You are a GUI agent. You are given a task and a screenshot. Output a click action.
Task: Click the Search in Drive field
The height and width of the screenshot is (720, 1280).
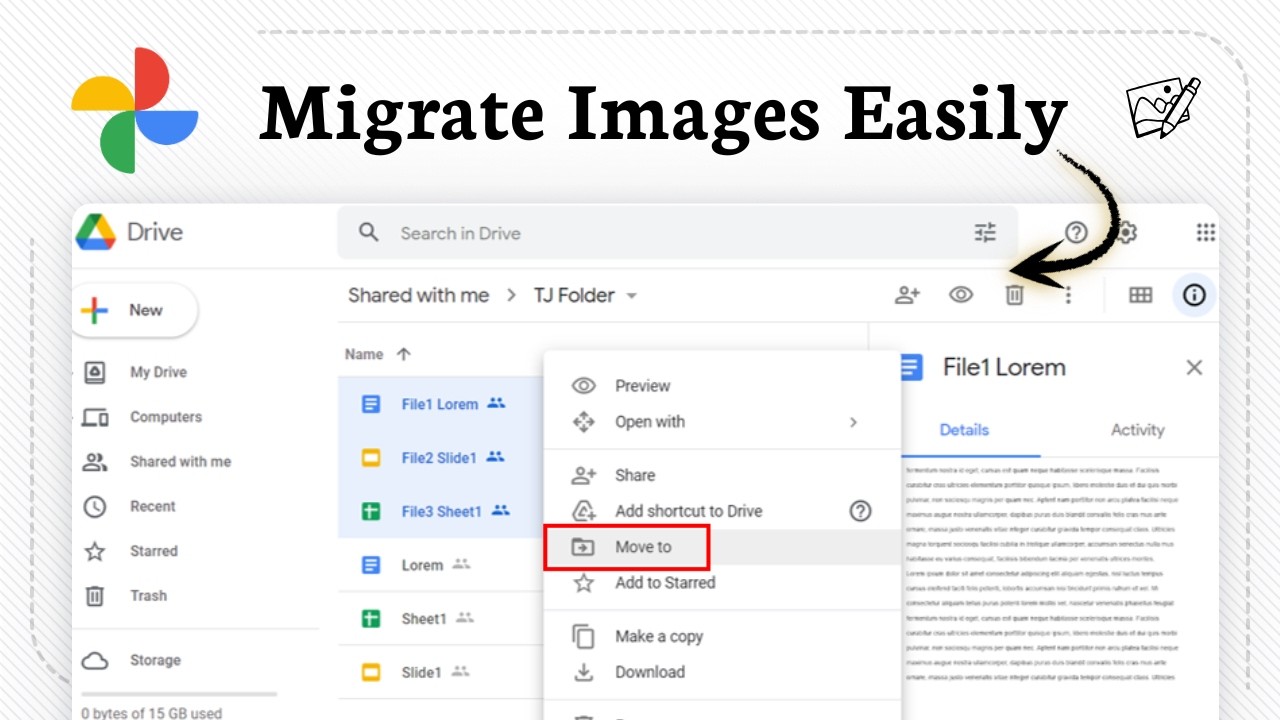677,233
